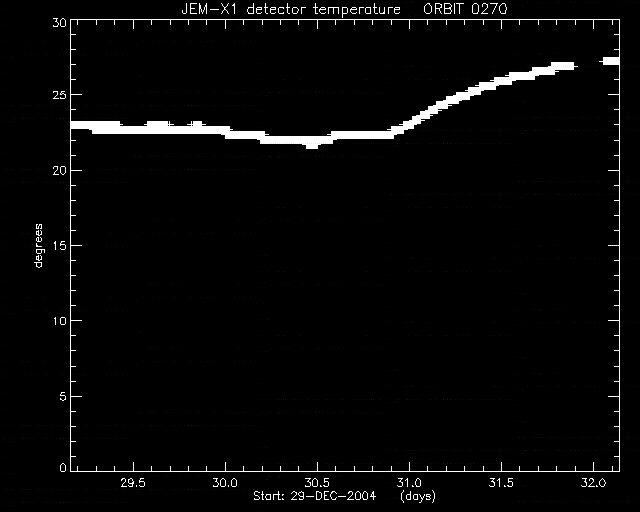Click the y-axis value 10
This screenshot has height=512, width=640.
pos(59,321)
